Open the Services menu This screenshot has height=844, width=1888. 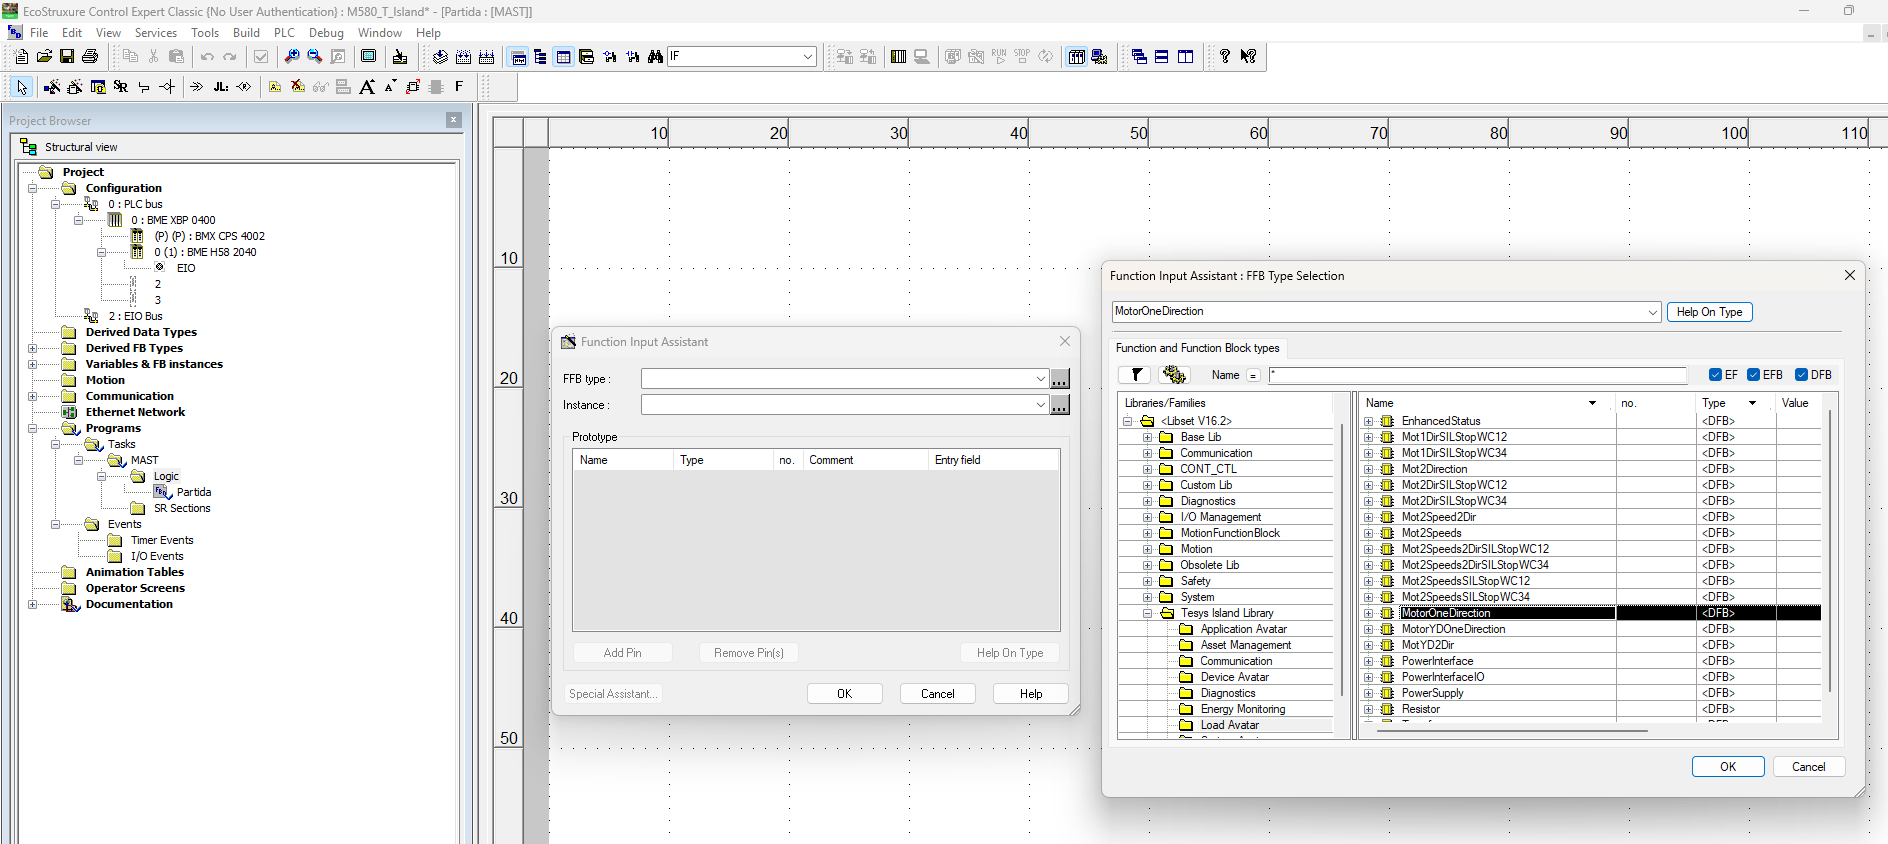pos(156,33)
